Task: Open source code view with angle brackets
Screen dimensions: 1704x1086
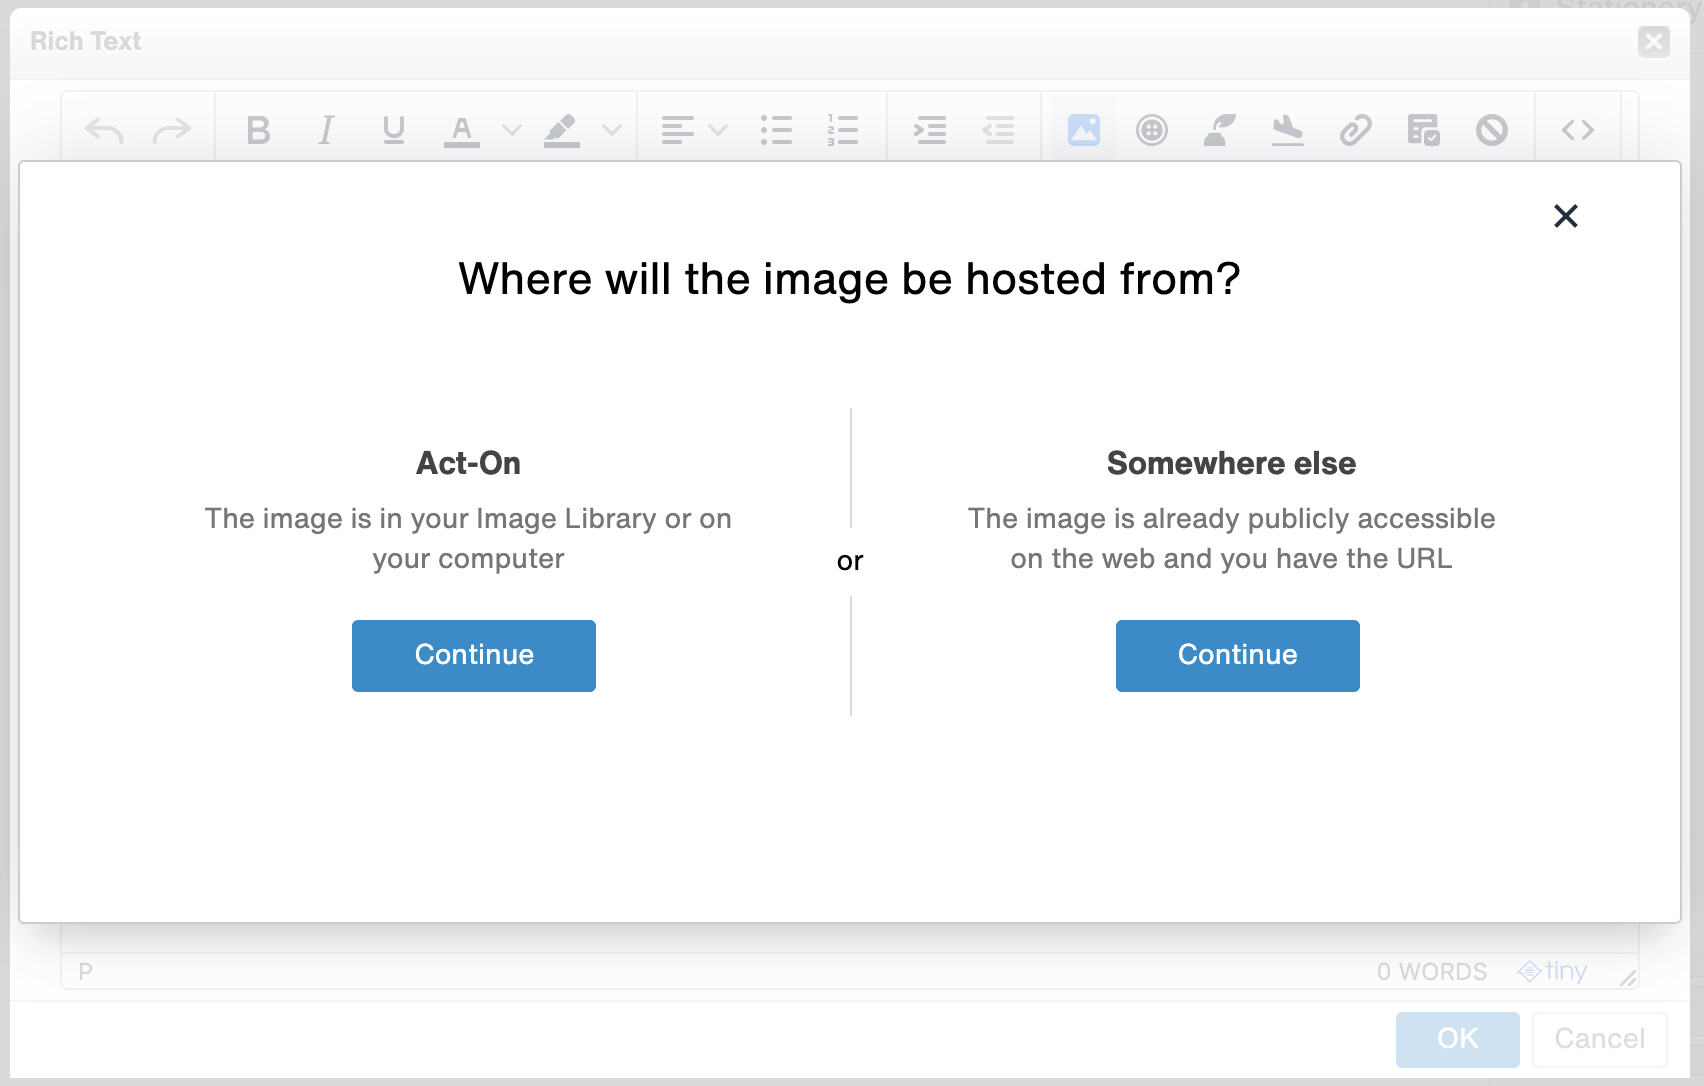Action: pyautogui.click(x=1578, y=130)
